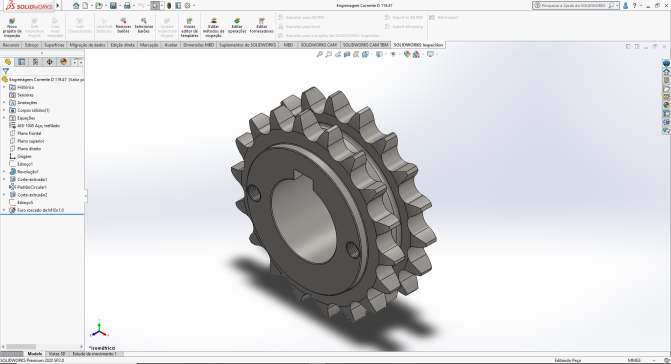Select Plano frontal in feature tree

(29, 133)
